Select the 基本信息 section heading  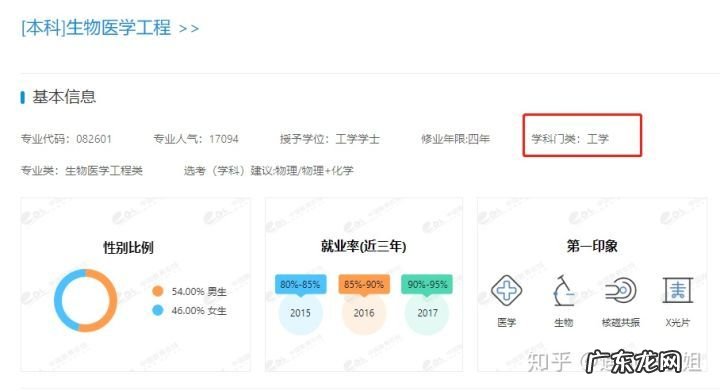64,97
